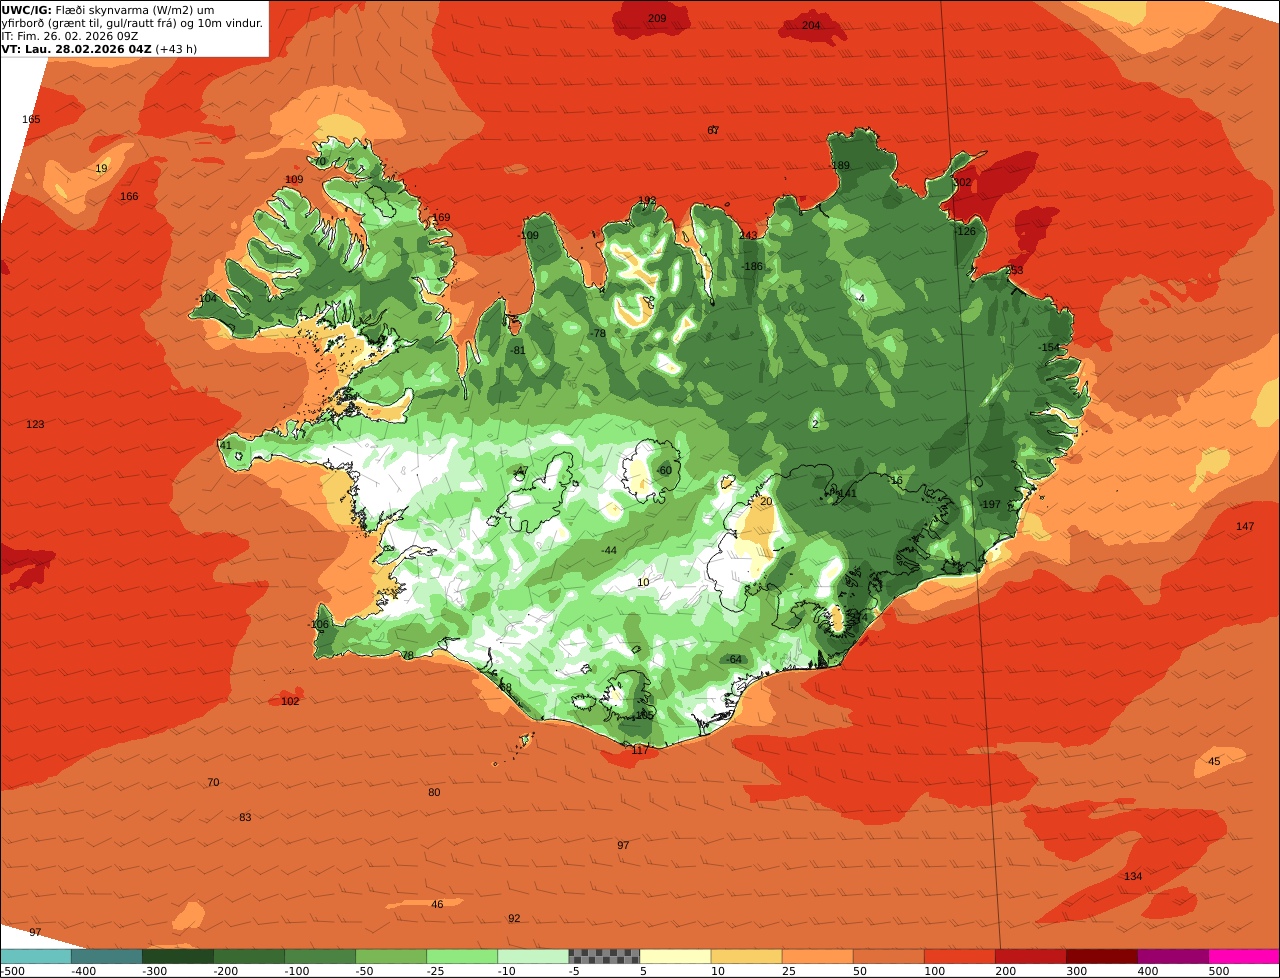Image resolution: width=1280 pixels, height=978 pixels.
Task: Select the map value 147
Action: [x=1244, y=526]
